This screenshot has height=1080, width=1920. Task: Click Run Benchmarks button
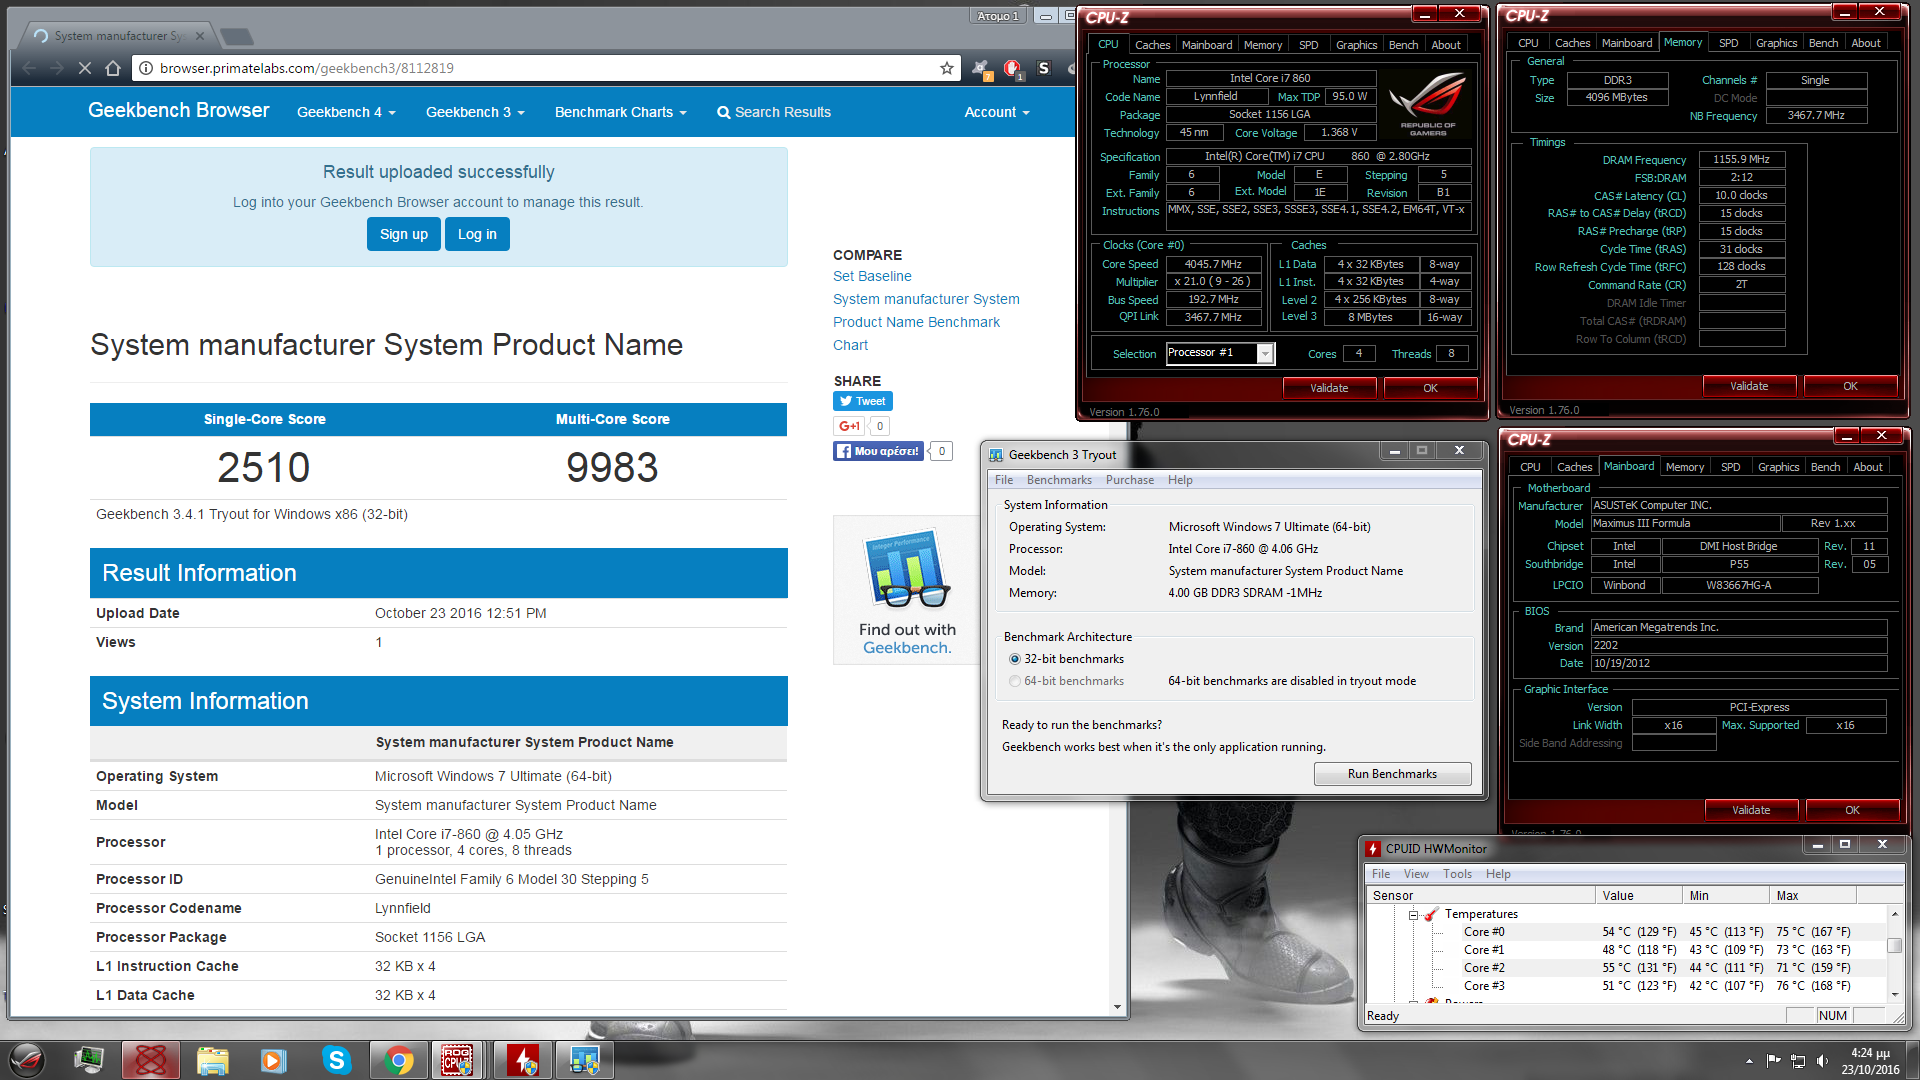tap(1392, 774)
